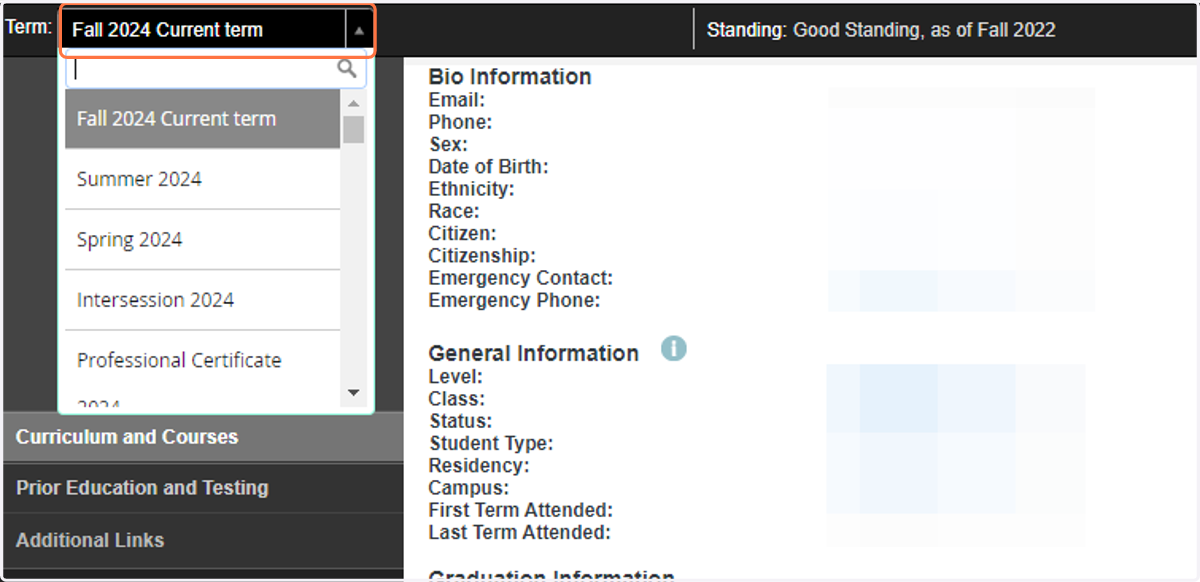Click the Last Term Attended: label
Viewport: 1200px width, 582px height.
520,533
